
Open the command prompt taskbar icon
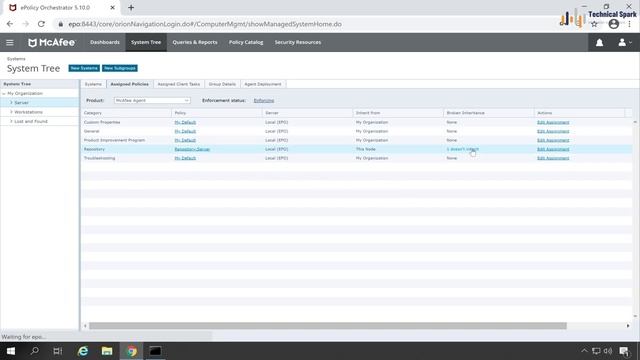click(155, 351)
